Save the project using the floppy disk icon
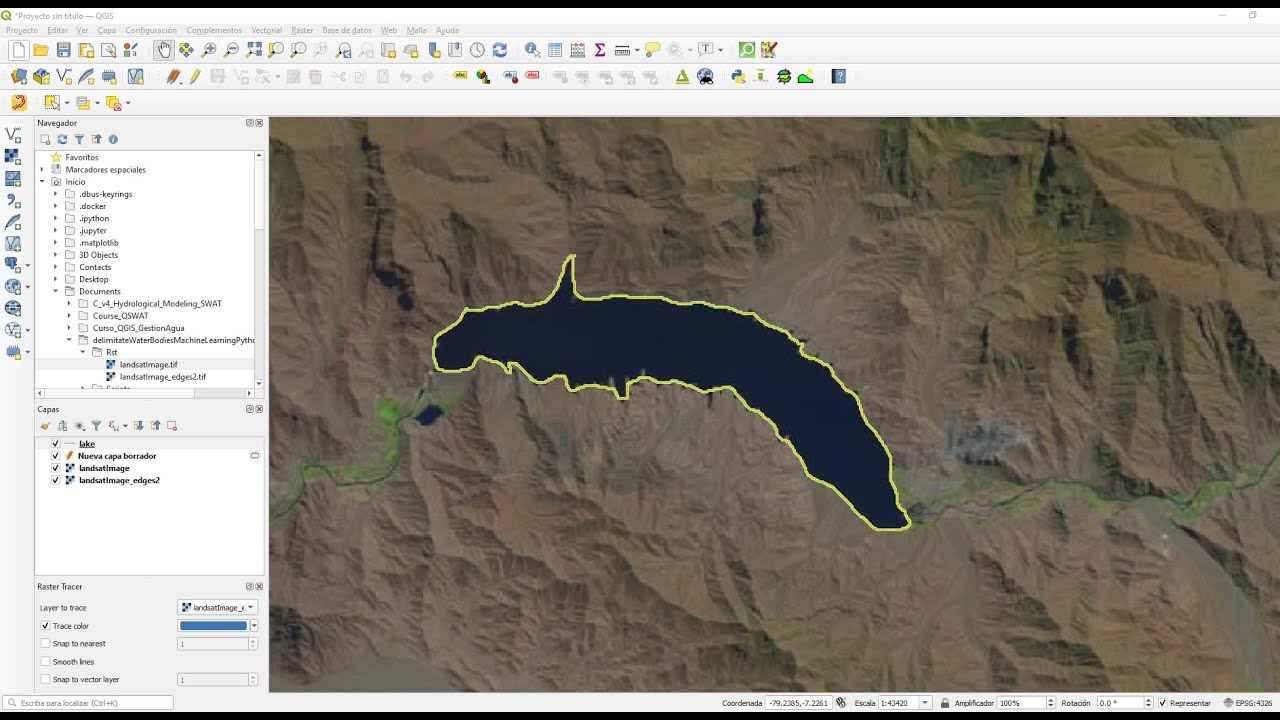Screen dimensions: 1280x720 click(x=63, y=50)
